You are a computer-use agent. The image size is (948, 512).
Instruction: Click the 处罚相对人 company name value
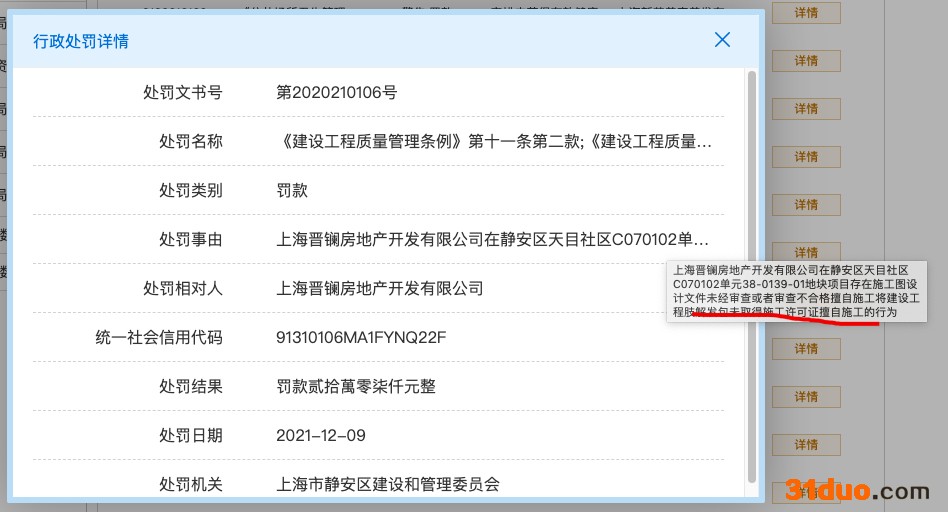[380, 288]
